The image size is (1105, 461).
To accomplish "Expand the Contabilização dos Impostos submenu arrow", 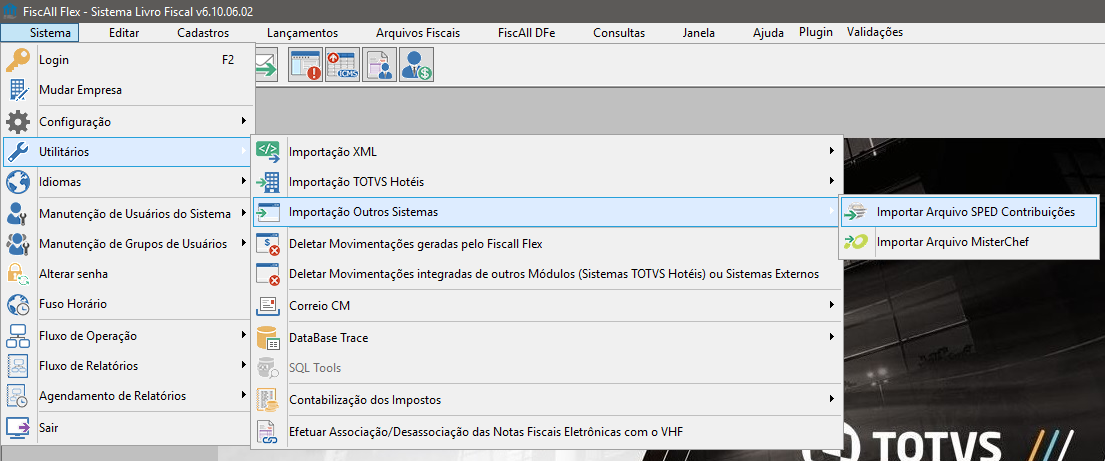I will (x=832, y=399).
